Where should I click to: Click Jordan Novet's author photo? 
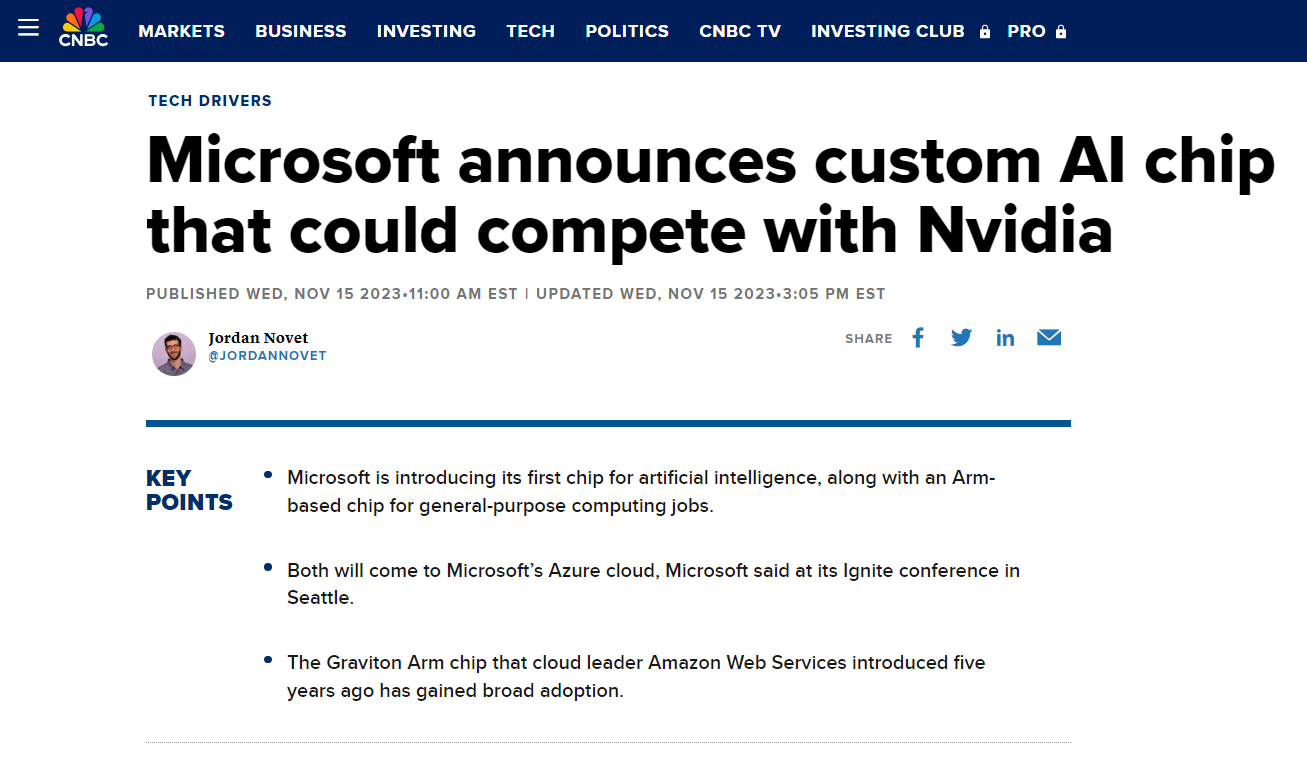pos(174,354)
